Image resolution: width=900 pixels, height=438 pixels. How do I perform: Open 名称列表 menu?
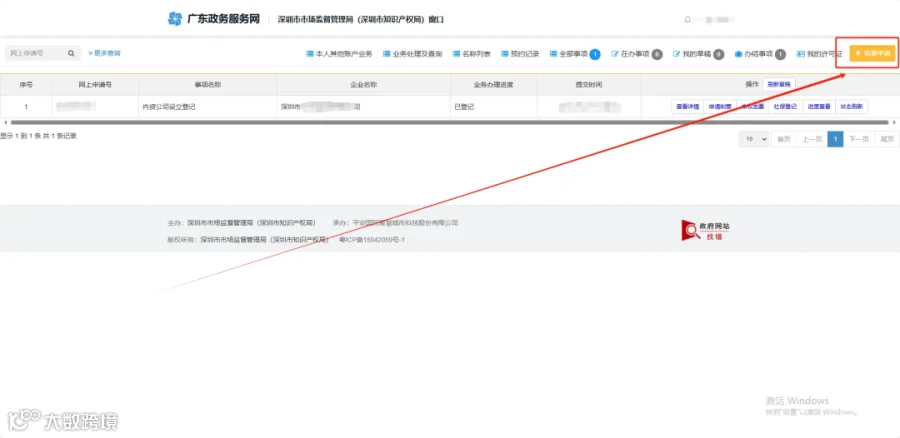pyautogui.click(x=471, y=54)
